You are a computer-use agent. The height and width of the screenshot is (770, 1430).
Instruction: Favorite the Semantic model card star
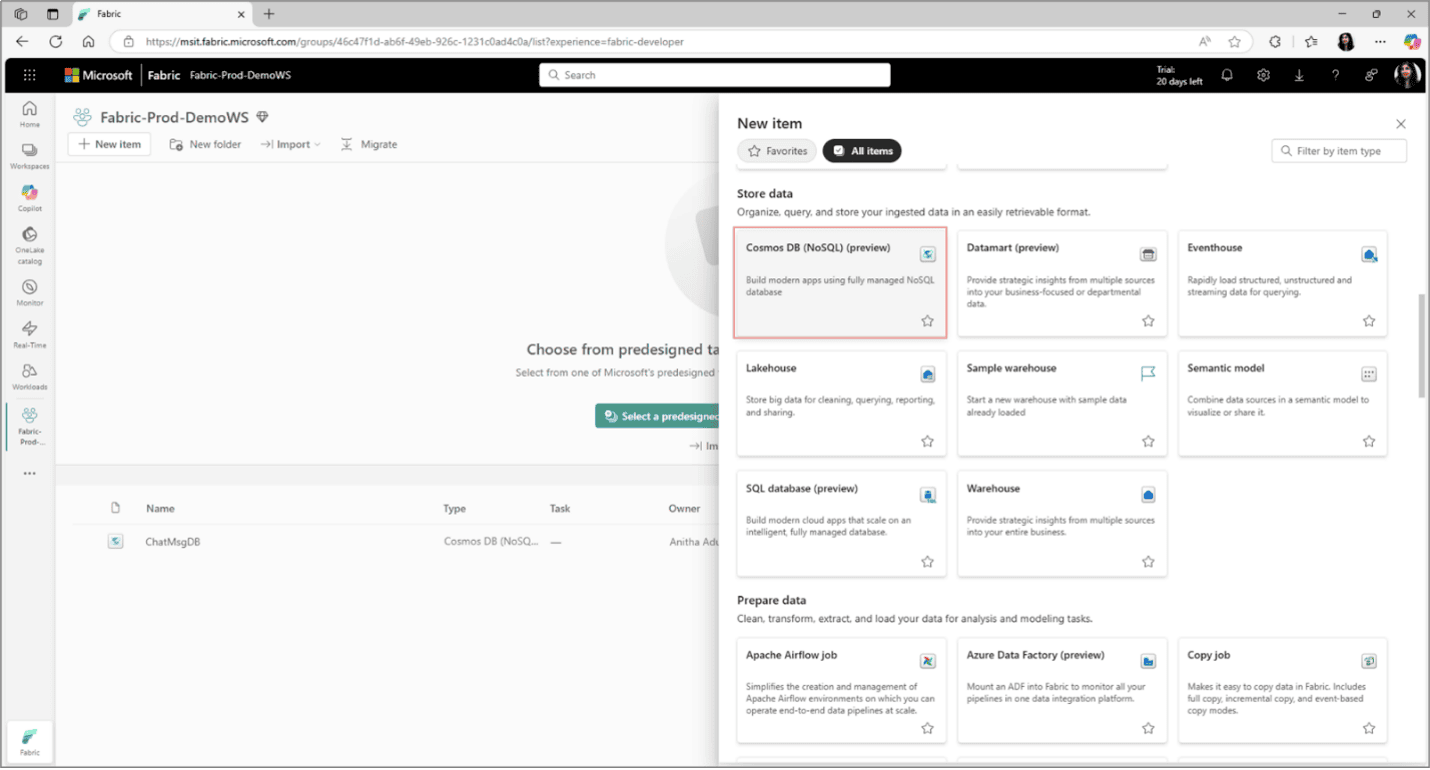tap(1369, 441)
